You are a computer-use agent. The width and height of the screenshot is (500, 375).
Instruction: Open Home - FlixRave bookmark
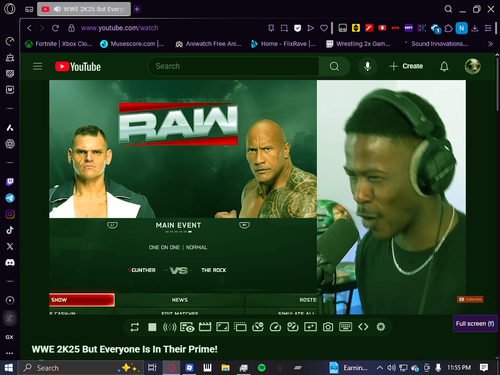(x=283, y=44)
